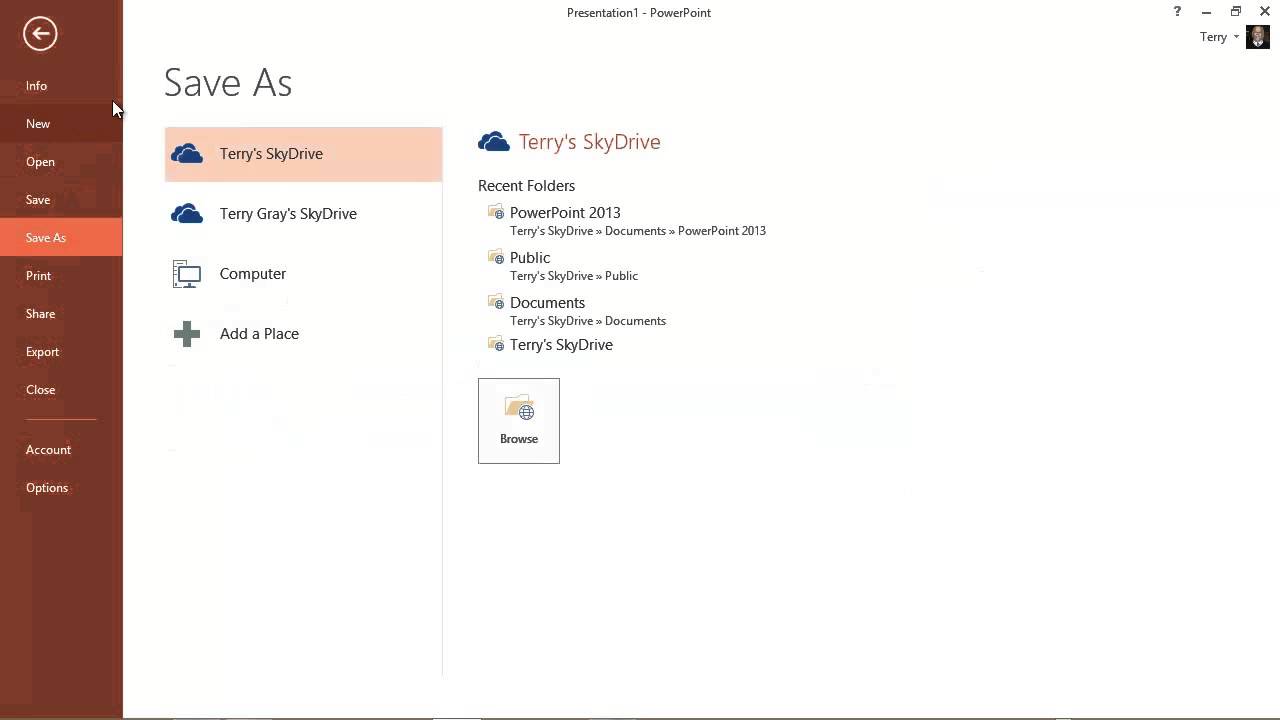Click the path "Terry's SkyDrive » Documents"
This screenshot has width=1280, height=720.
[x=588, y=321]
